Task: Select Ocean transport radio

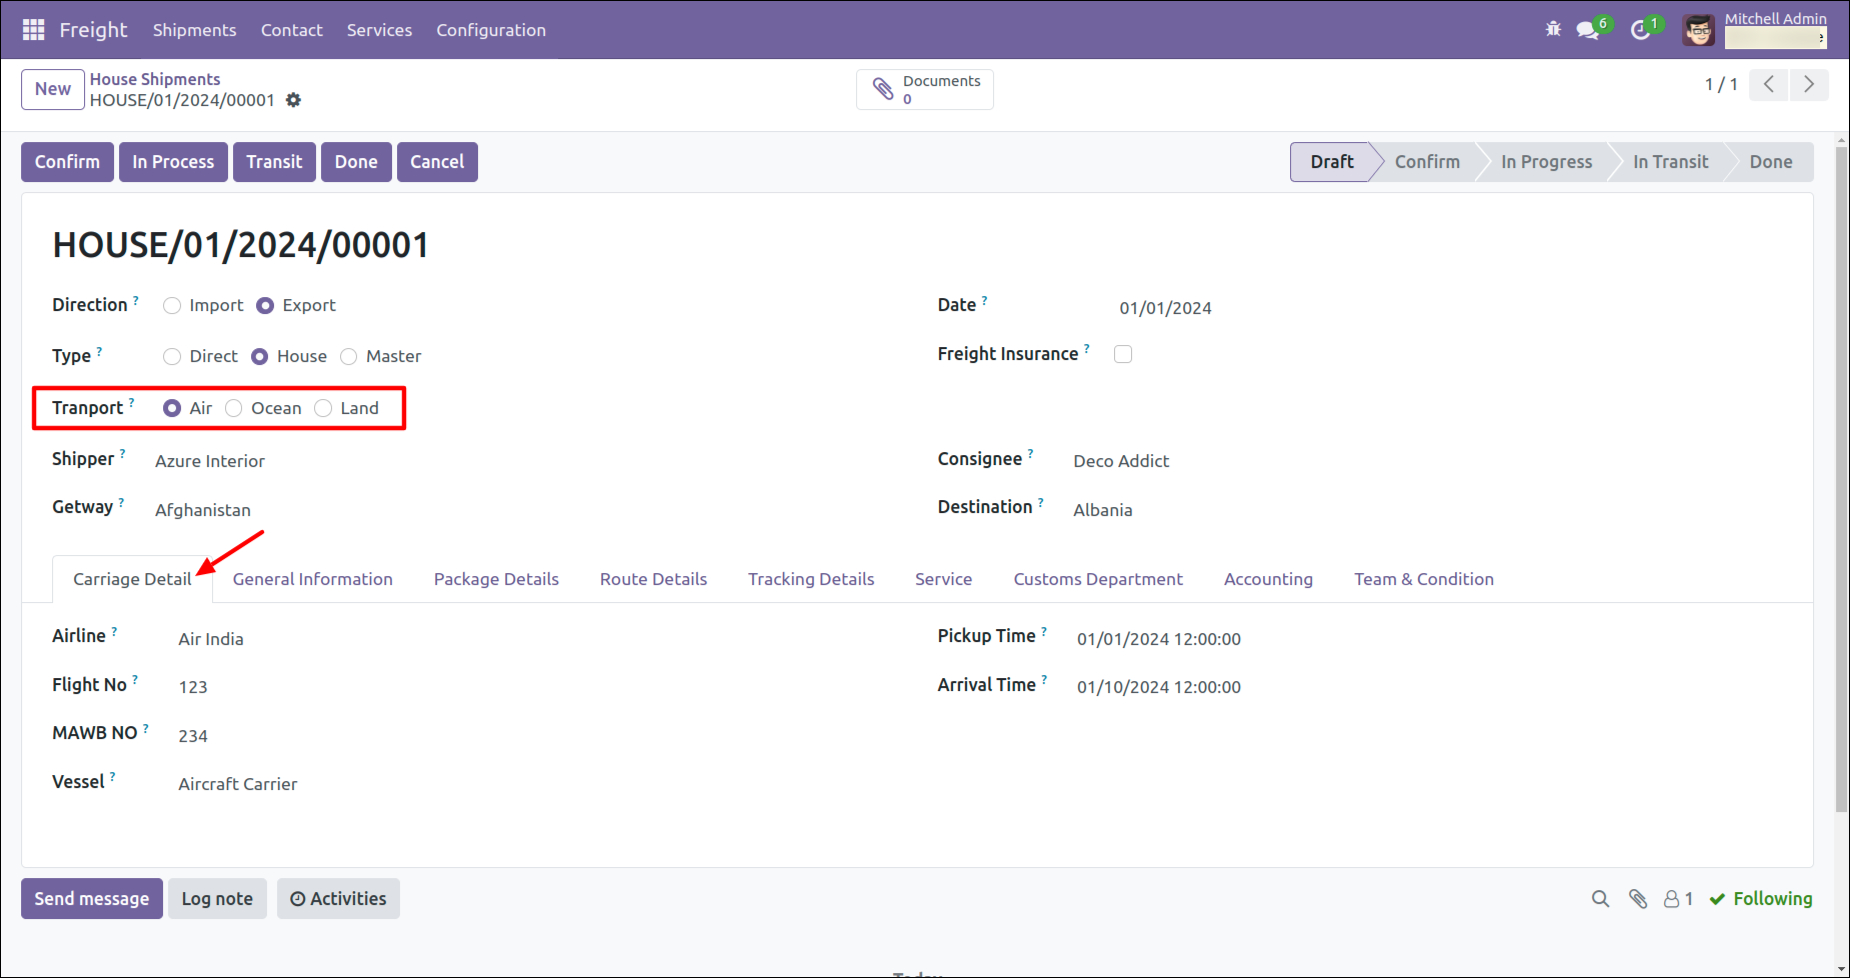Action: click(234, 408)
